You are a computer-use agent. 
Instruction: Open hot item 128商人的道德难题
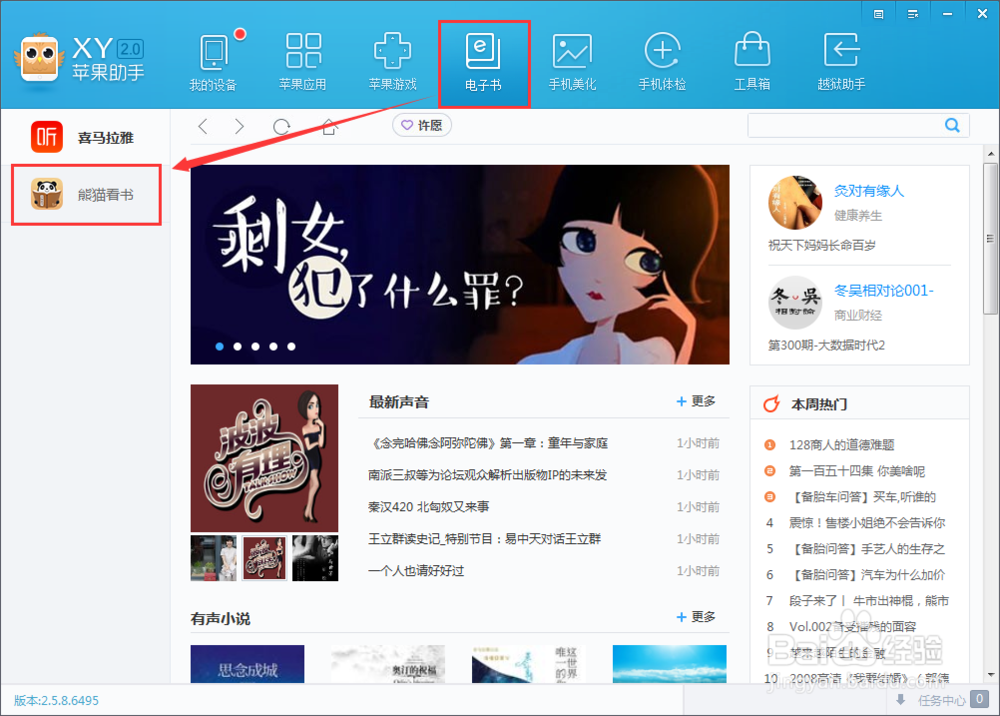[x=842, y=445]
